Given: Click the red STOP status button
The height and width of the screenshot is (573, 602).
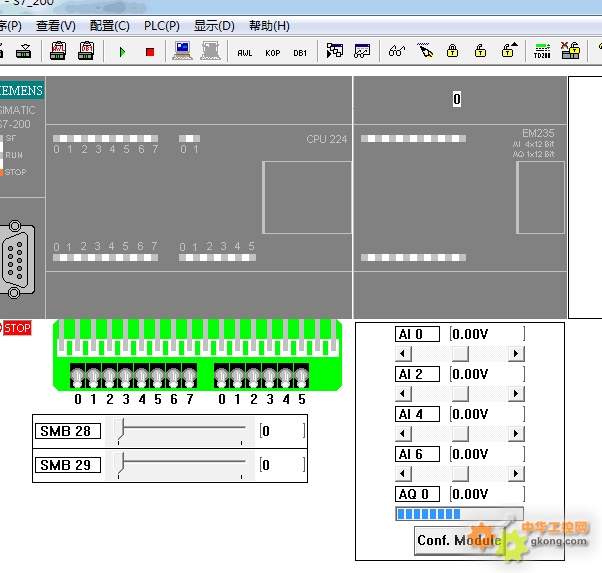Looking at the screenshot, I should click(17, 328).
